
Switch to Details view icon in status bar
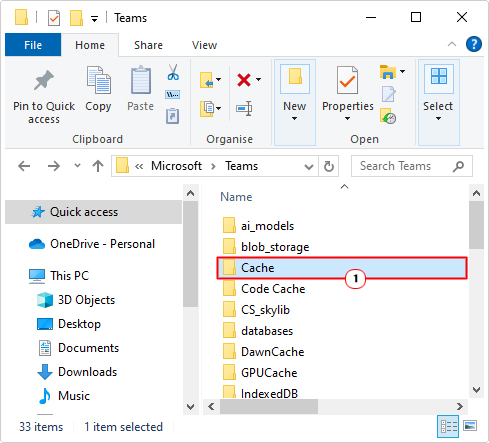pos(448,426)
